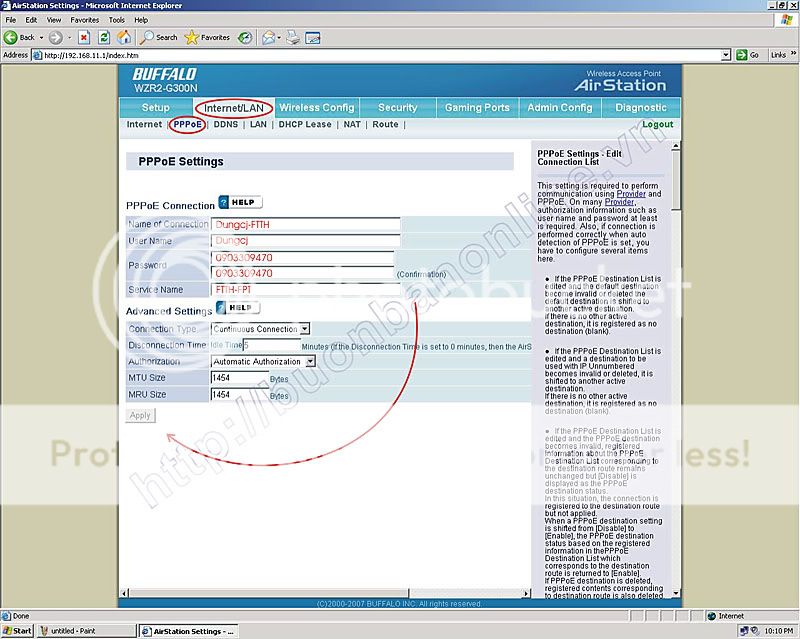Open the PPPoE sub-page link
Screen dimensions: 800x639
coord(187,124)
